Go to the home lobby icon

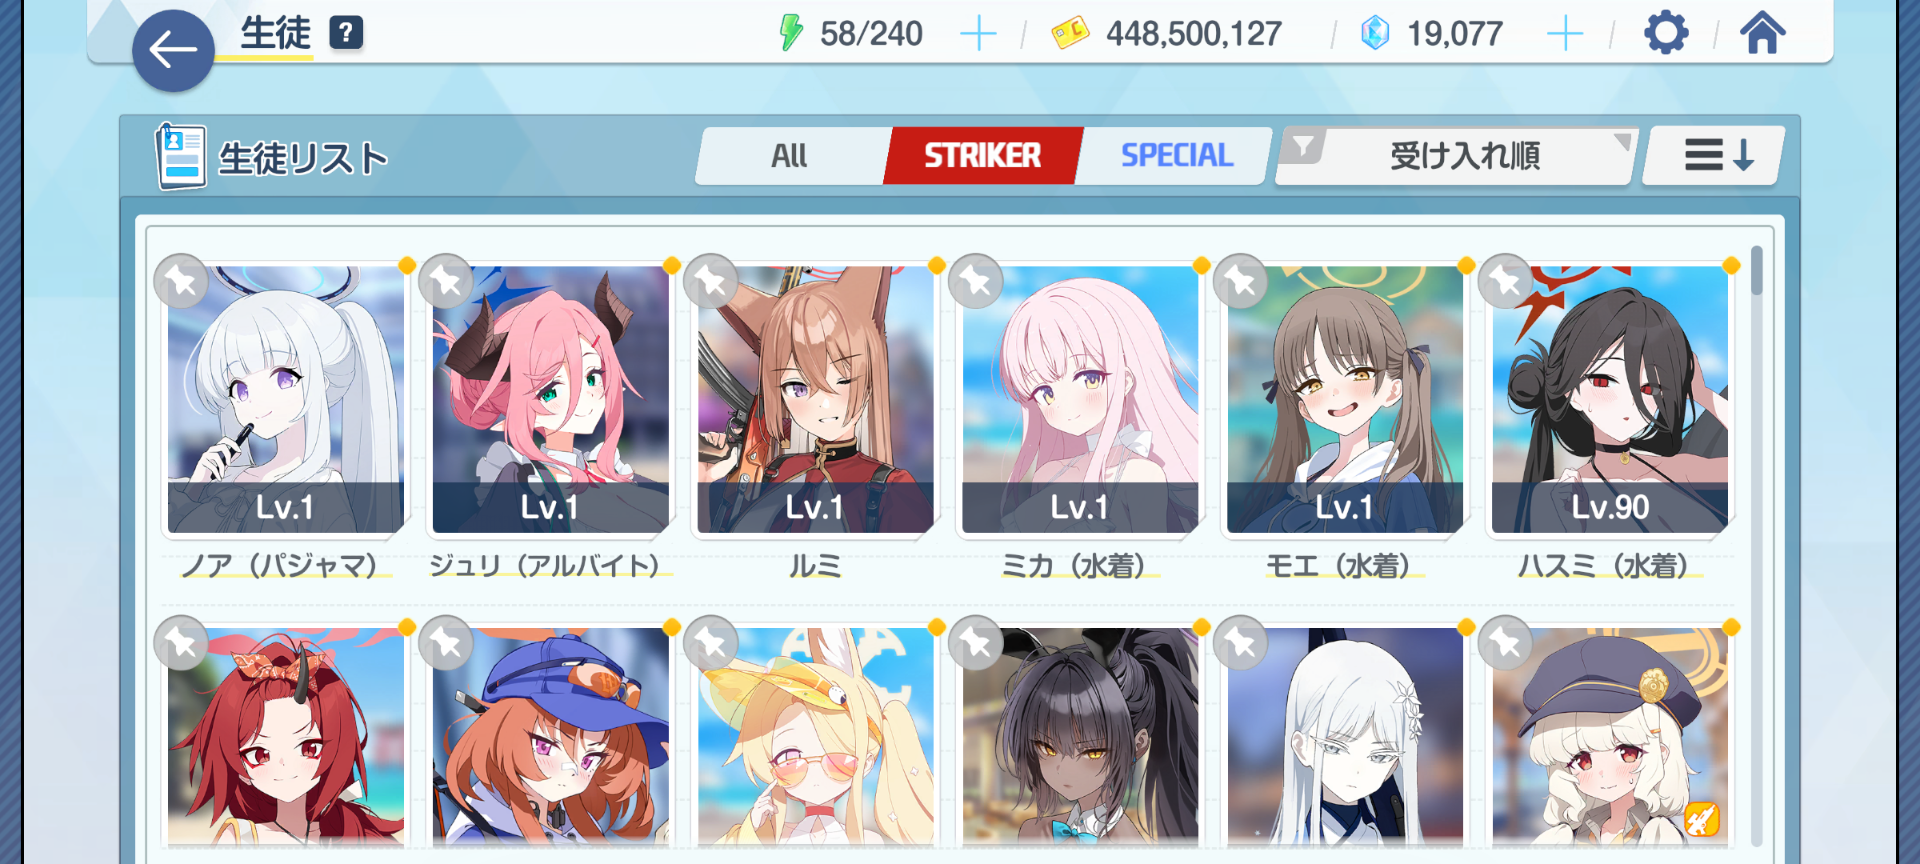click(1763, 33)
